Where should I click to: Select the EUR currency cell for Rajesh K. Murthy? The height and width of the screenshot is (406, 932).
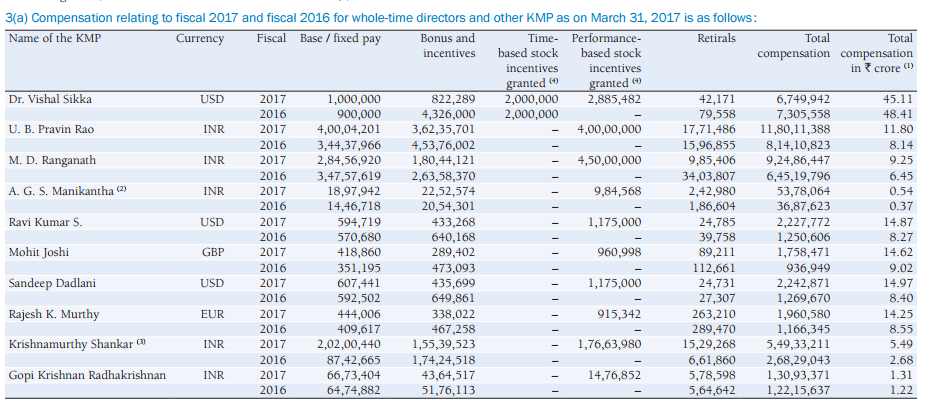click(212, 314)
